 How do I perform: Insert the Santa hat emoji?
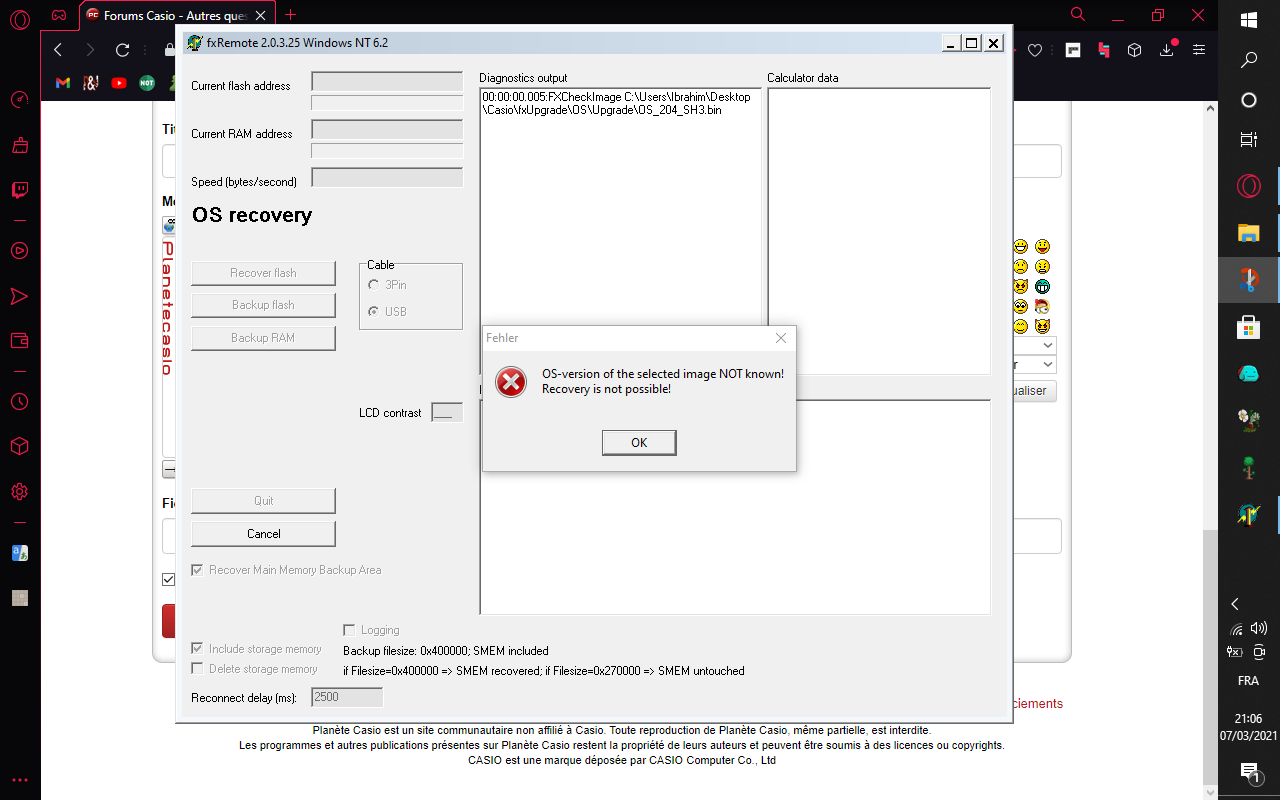1043,306
